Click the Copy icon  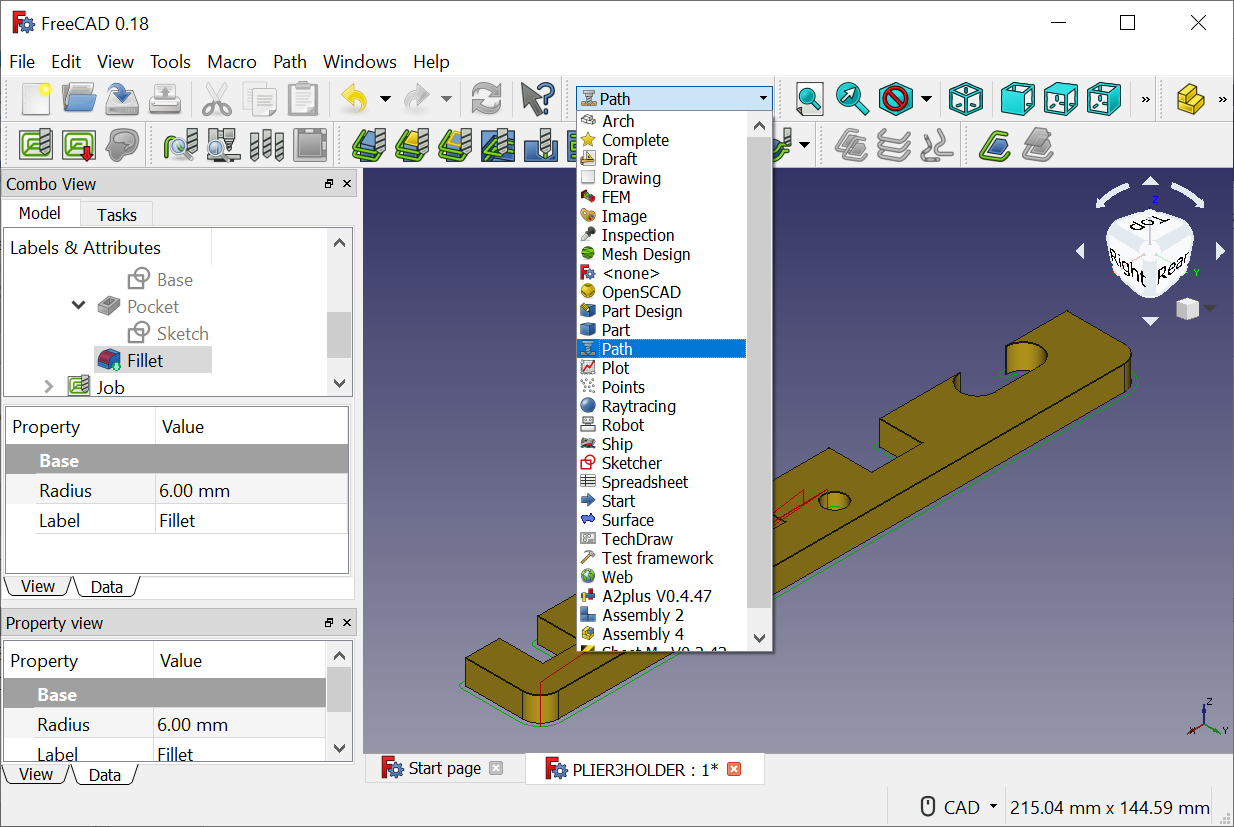pos(260,98)
